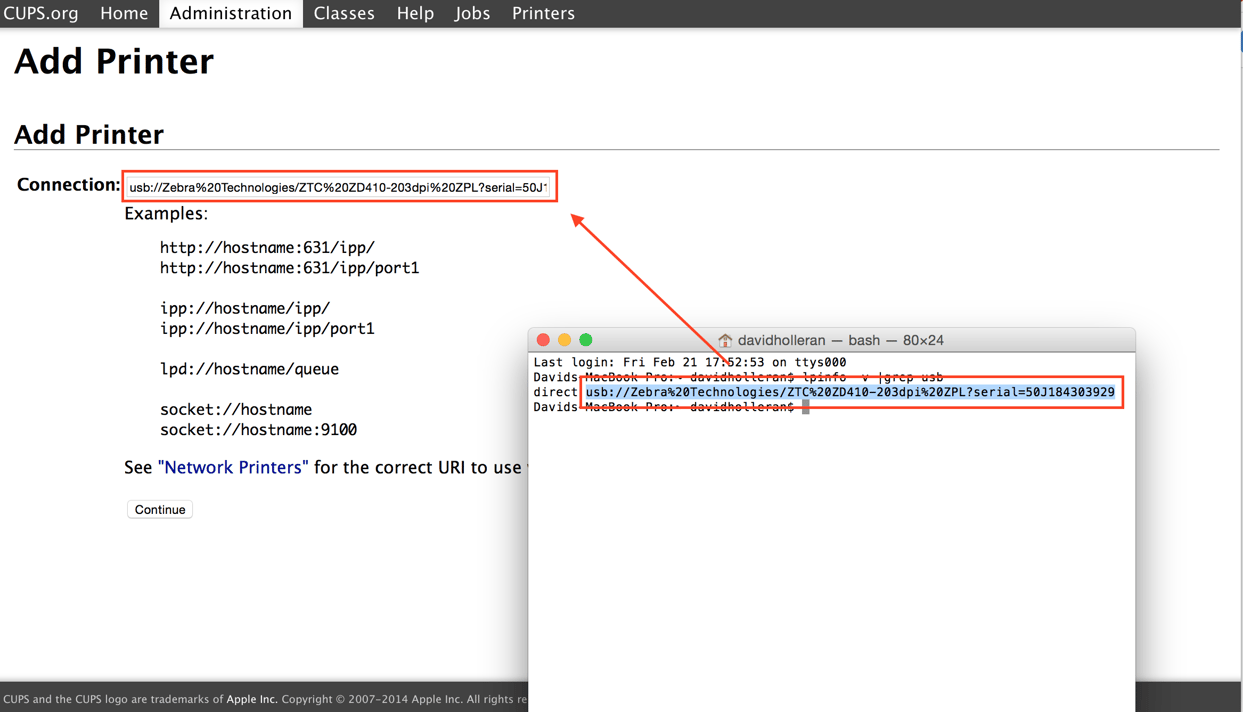Zoom the Terminal using green button
1243x712 pixels.
[x=586, y=340]
